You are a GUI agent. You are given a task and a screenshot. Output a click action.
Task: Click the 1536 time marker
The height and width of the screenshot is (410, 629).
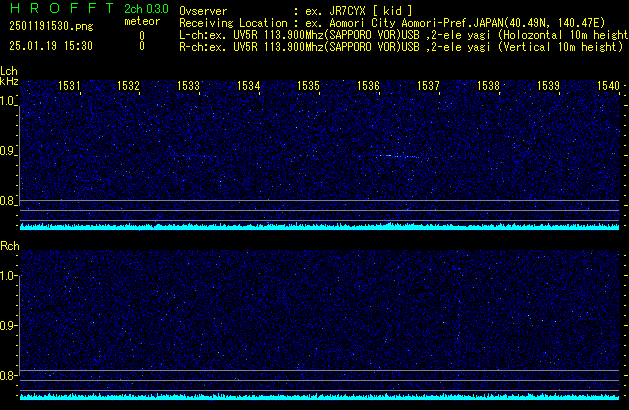click(x=368, y=86)
